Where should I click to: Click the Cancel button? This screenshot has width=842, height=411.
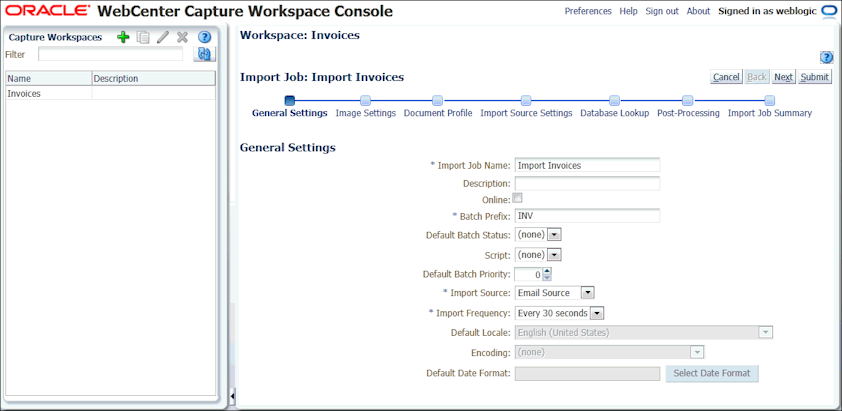coord(726,77)
